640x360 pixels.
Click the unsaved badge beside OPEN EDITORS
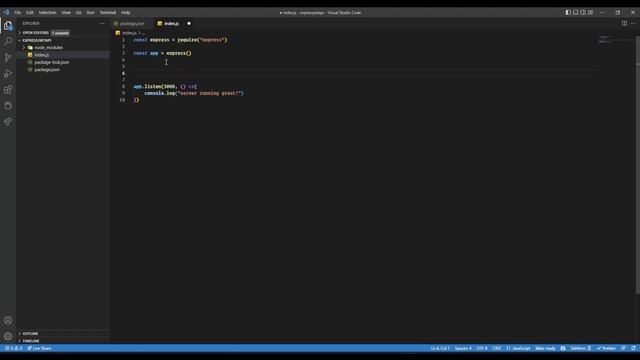click(60, 33)
